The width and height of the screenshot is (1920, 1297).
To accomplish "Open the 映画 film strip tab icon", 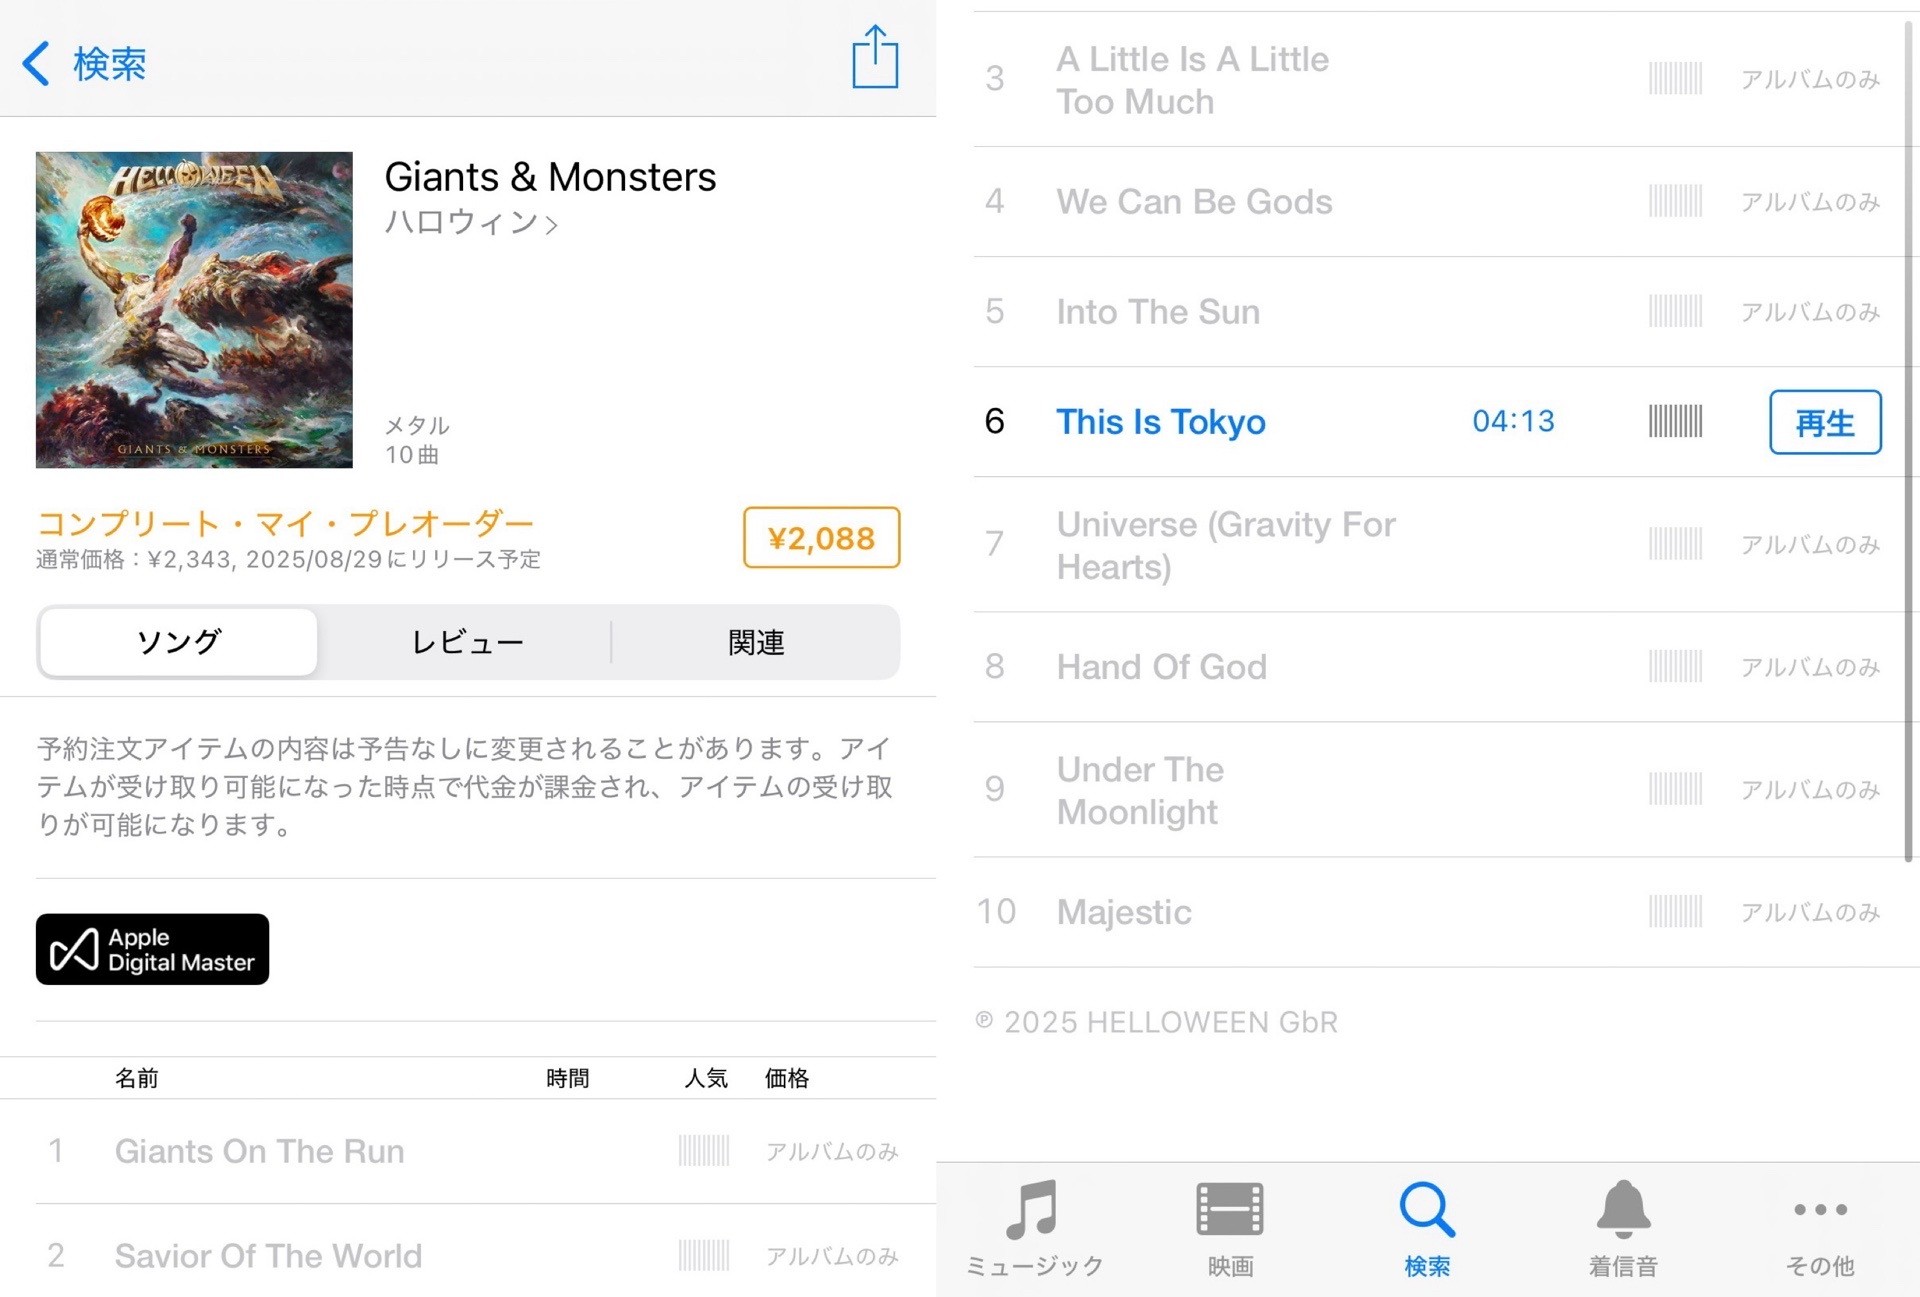I will point(1230,1209).
